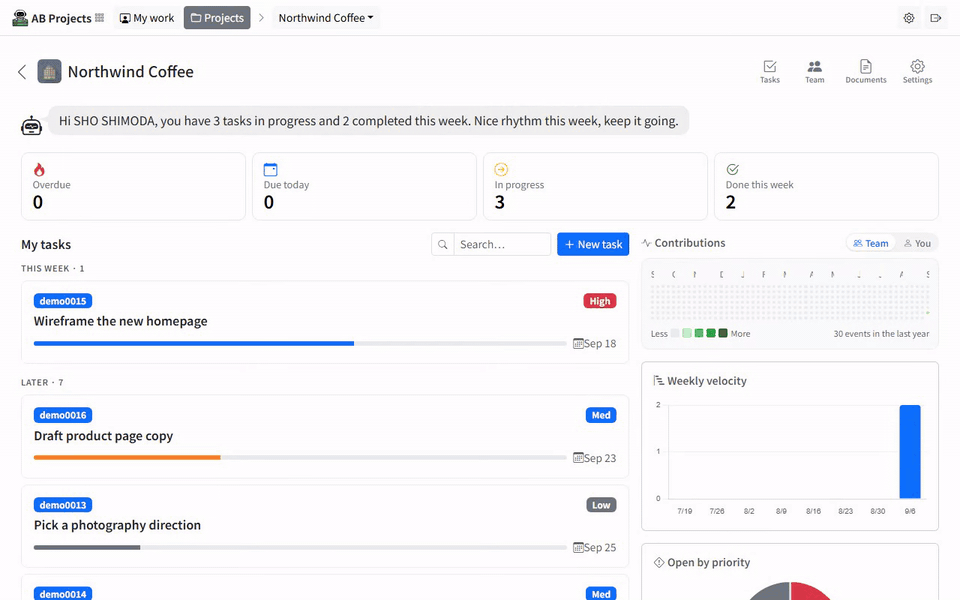Screen dimensions: 960x600
Task: Focus the Search tasks input field
Action: [x=502, y=244]
